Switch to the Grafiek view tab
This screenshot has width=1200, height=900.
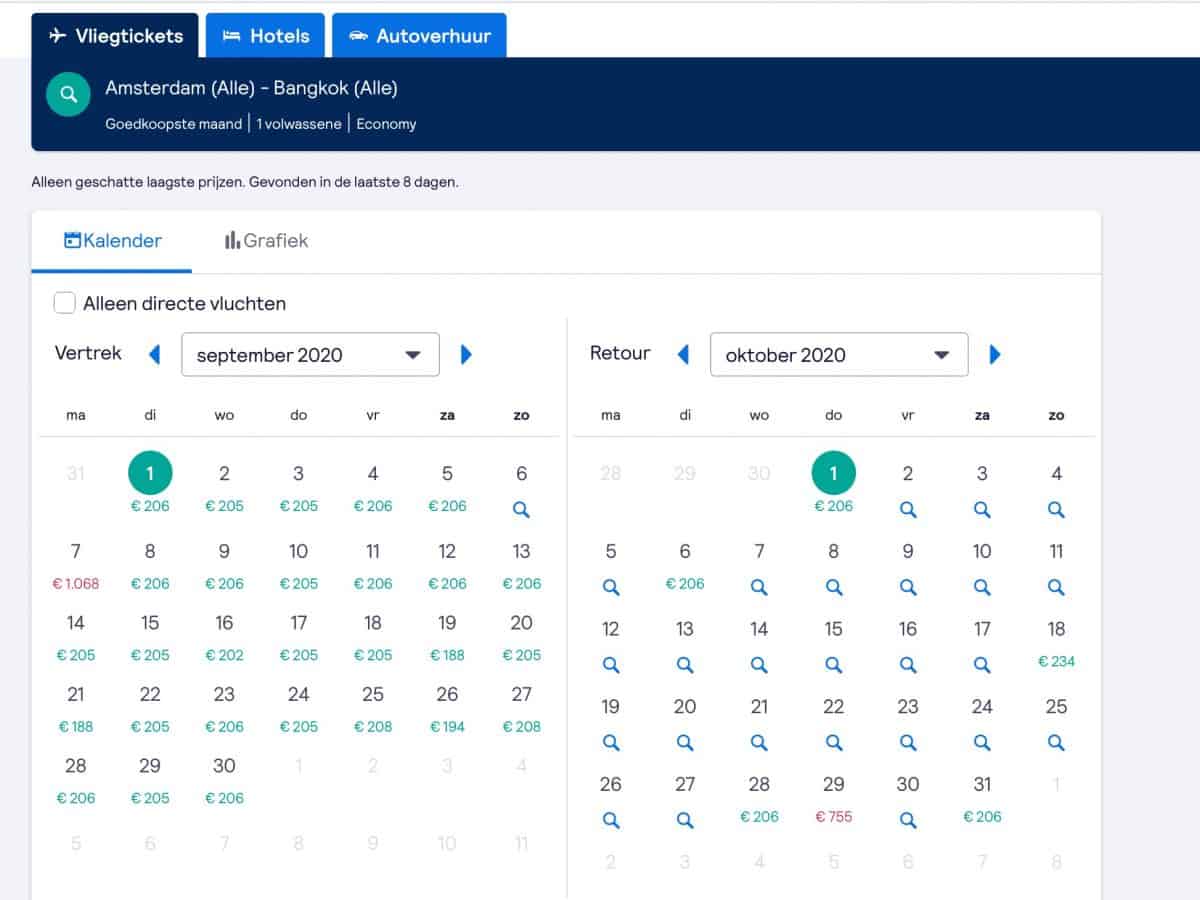tap(266, 241)
